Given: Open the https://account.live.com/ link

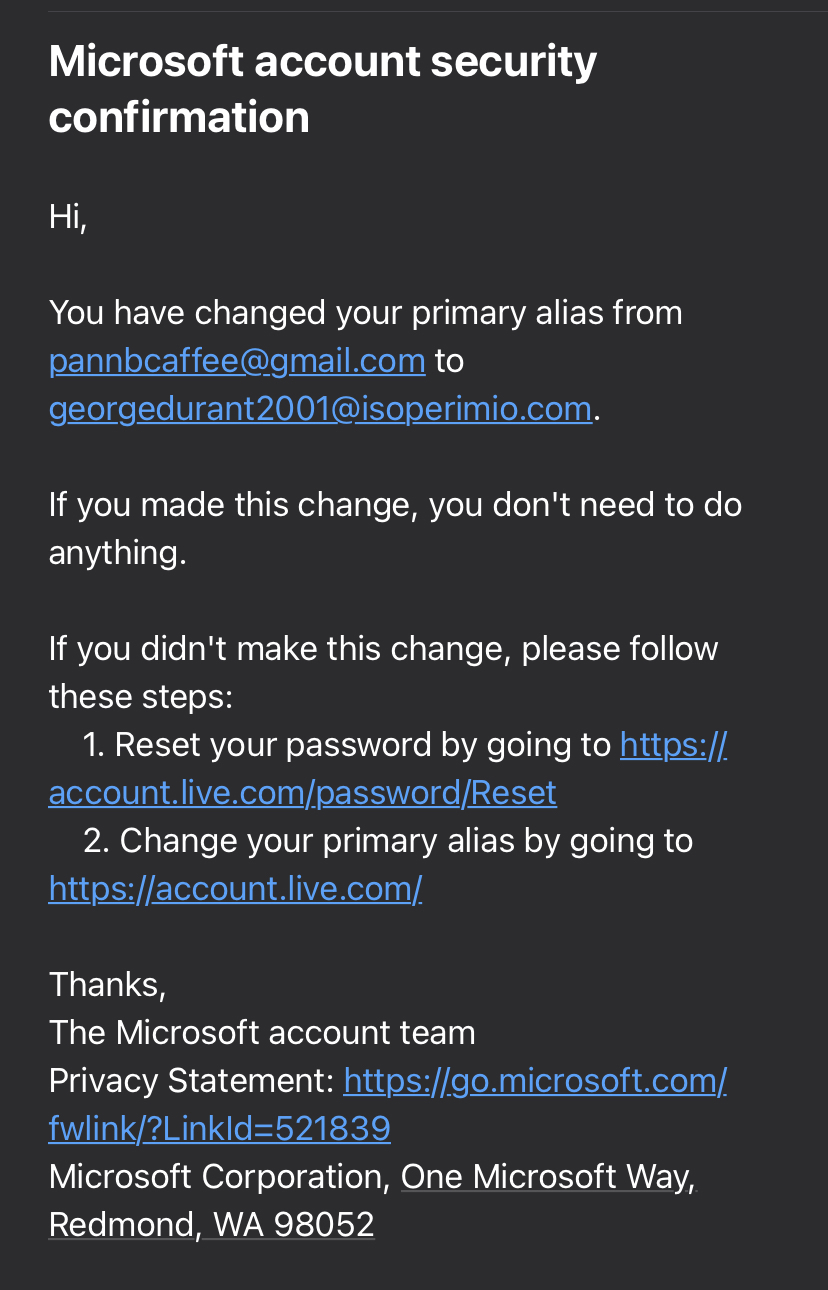Looking at the screenshot, I should (235, 889).
